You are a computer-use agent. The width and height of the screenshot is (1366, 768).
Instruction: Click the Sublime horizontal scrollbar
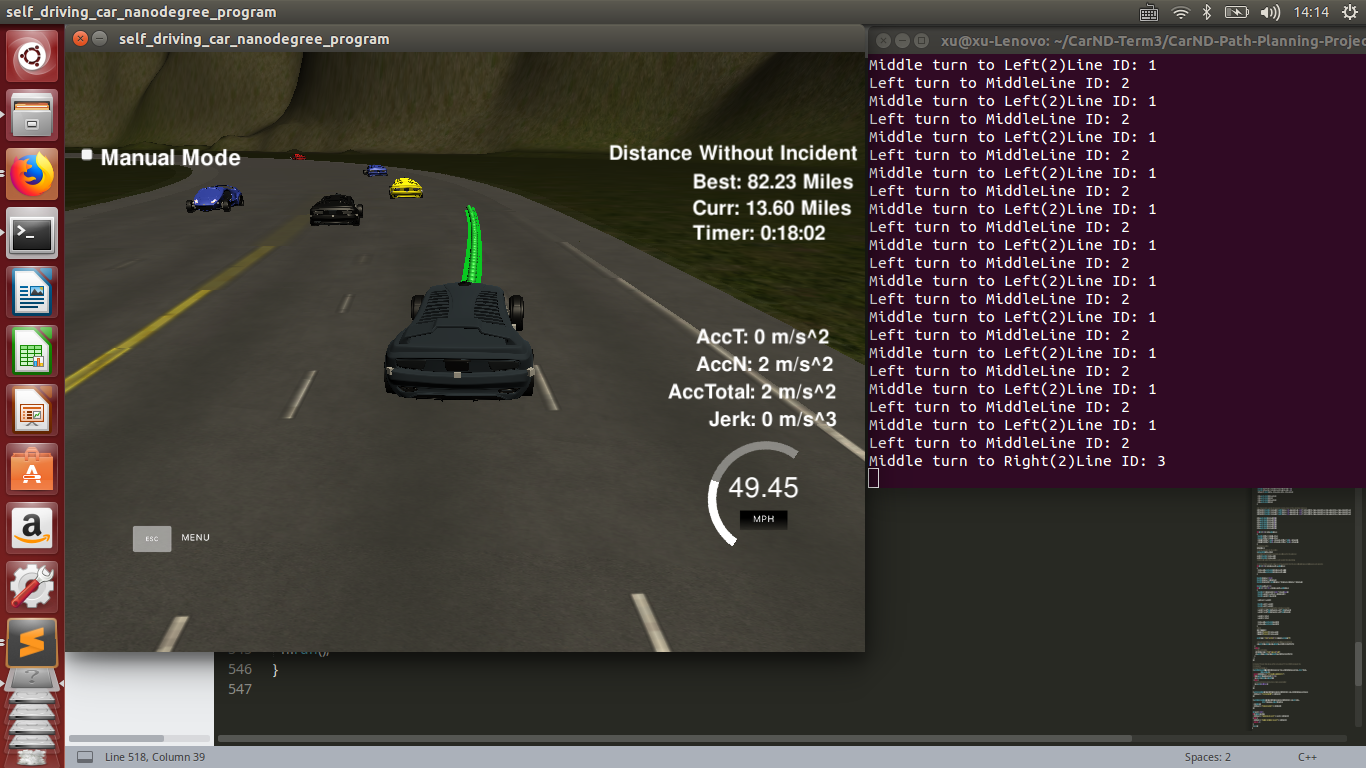675,739
